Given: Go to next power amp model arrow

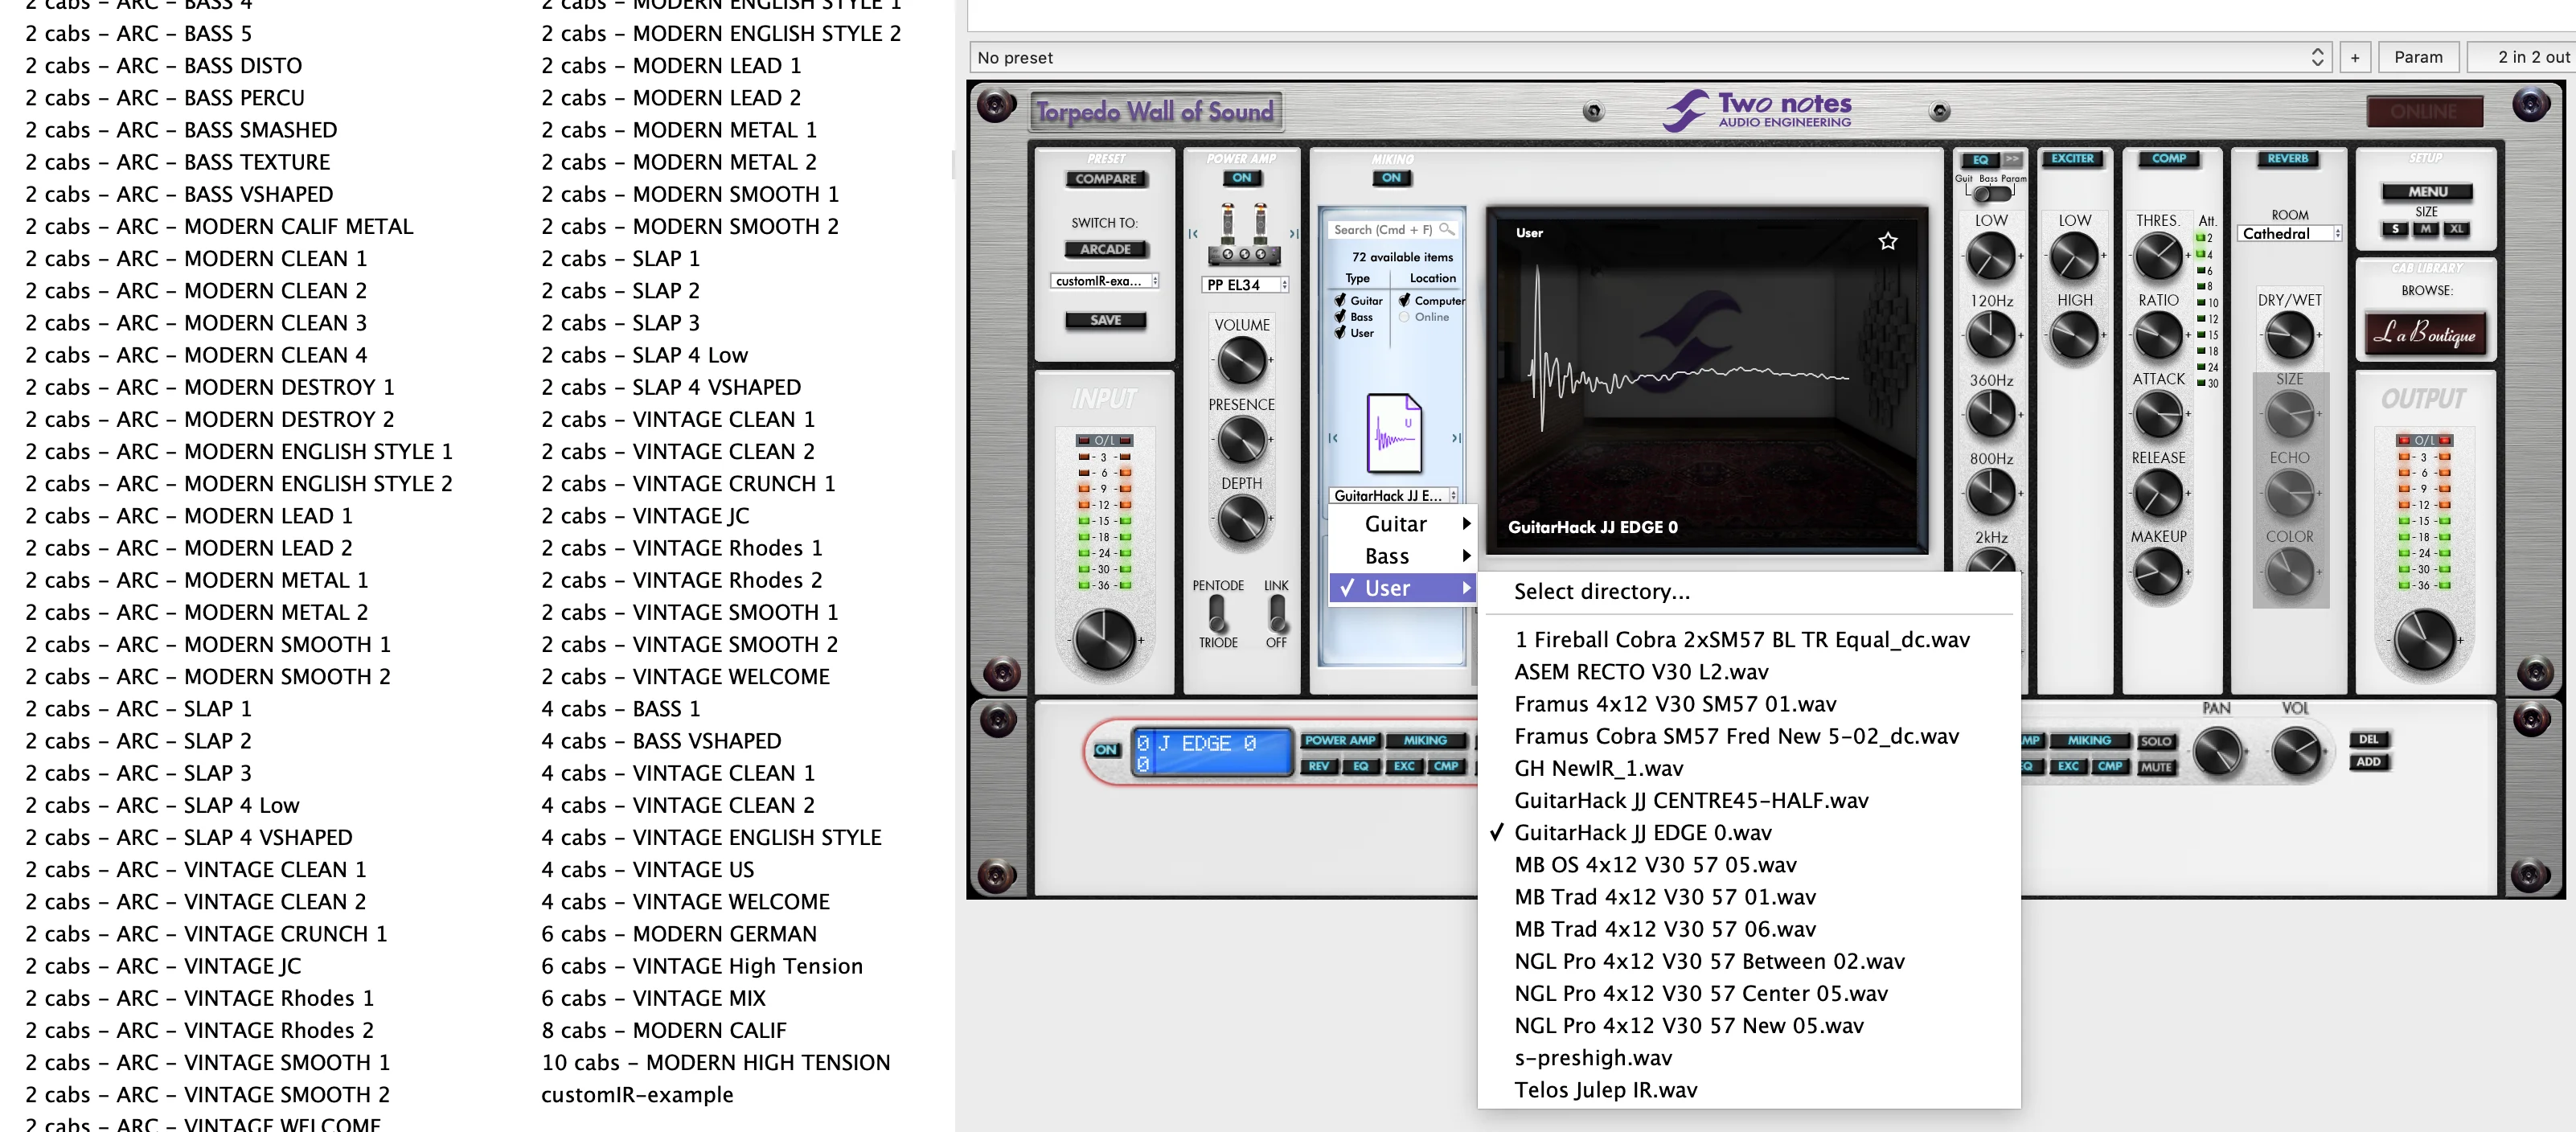Looking at the screenshot, I should (x=1293, y=234).
